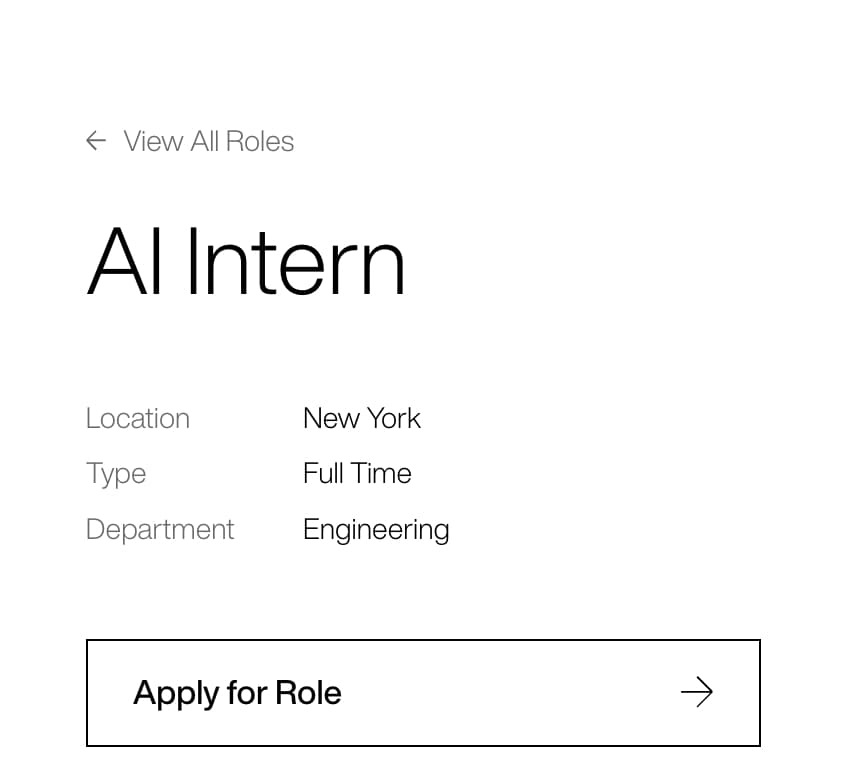Image resolution: width=848 pixels, height=782 pixels.
Task: Click the Apply for Role text label
Action: 237,692
